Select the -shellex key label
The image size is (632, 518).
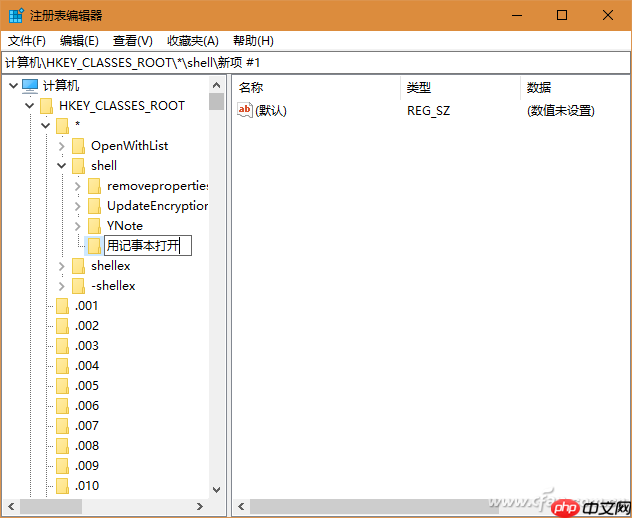113,286
